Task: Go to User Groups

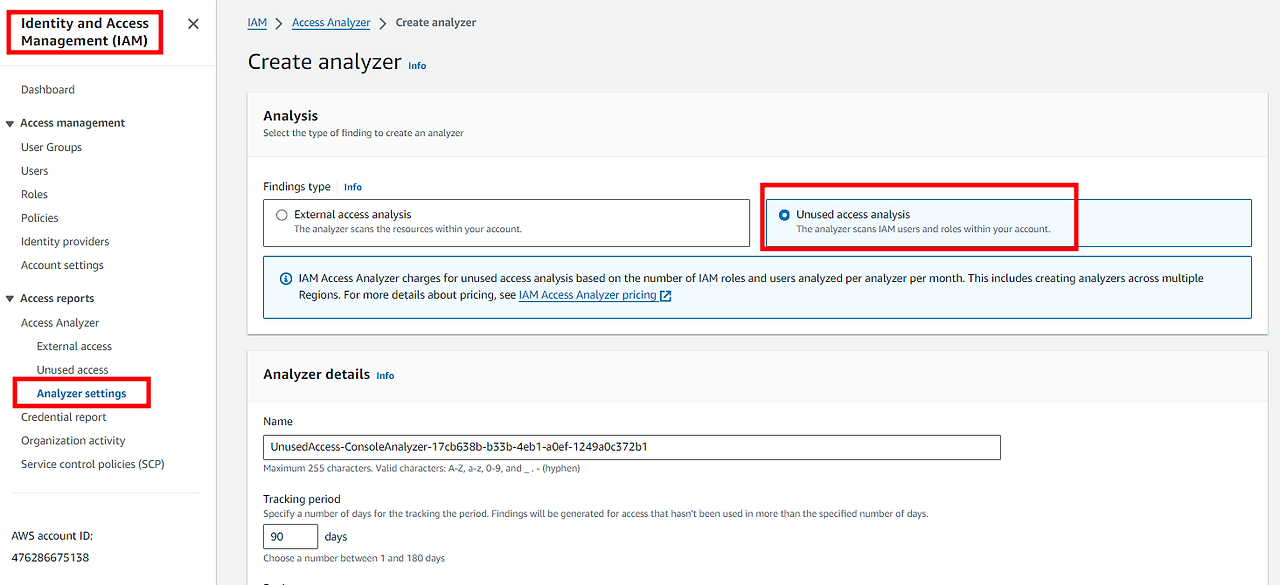Action: [51, 147]
